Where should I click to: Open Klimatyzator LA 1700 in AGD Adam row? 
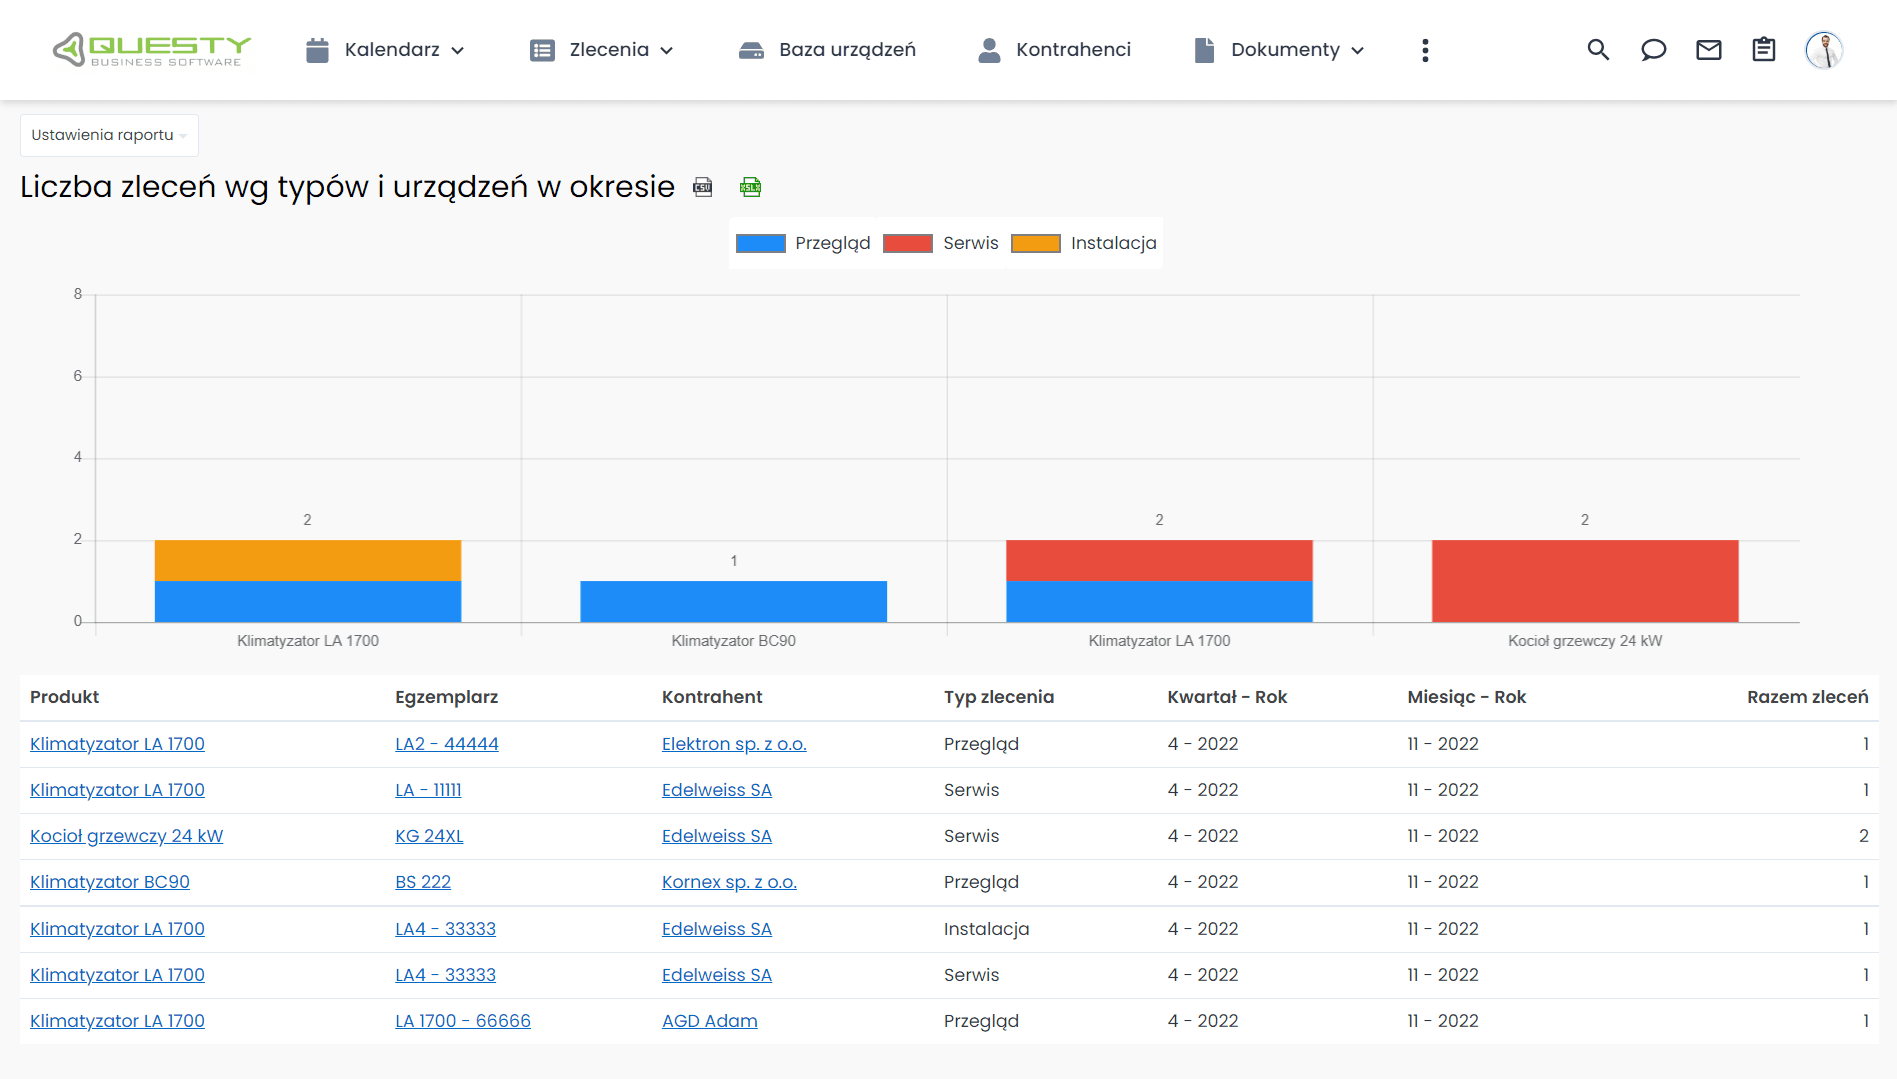117,1021
